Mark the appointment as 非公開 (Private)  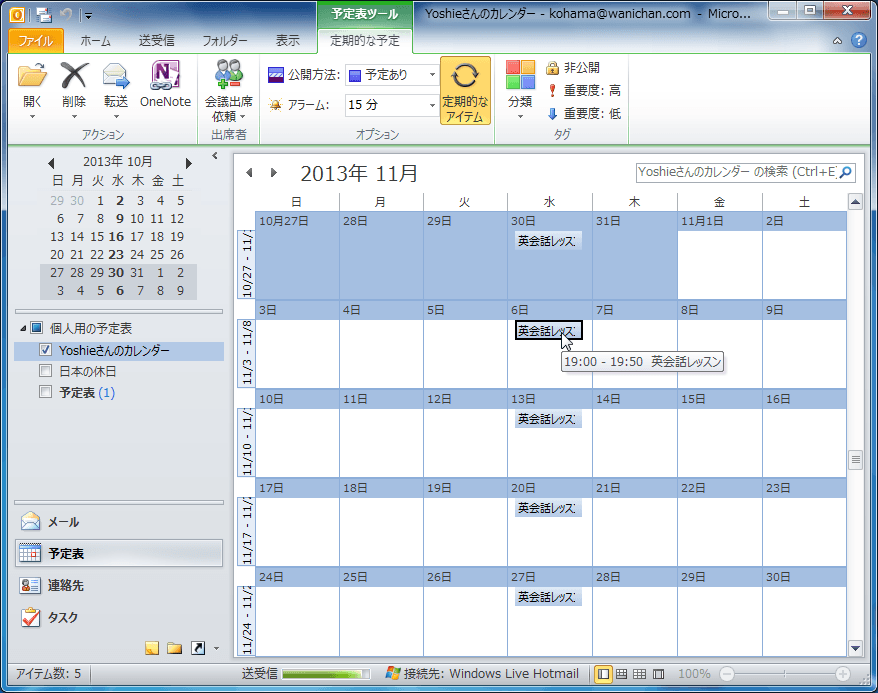(573, 68)
